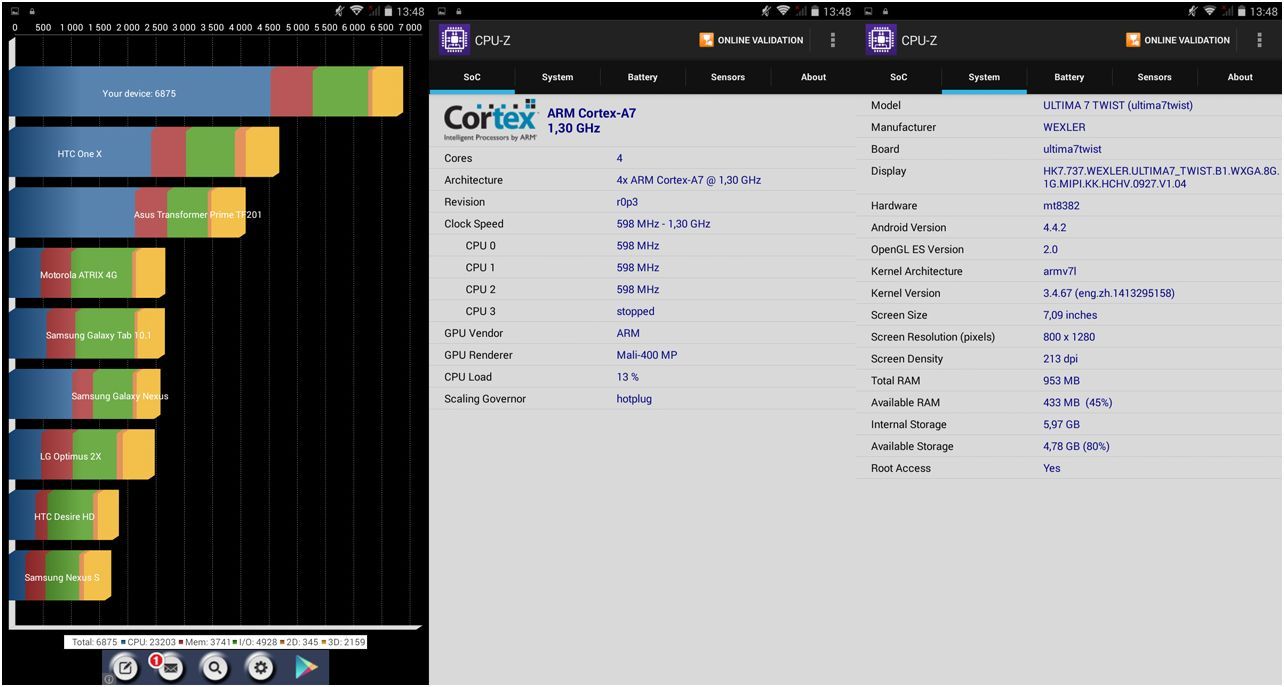Switch to Sensors tab on the System screen
The image size is (1284, 687).
pos(1154,77)
